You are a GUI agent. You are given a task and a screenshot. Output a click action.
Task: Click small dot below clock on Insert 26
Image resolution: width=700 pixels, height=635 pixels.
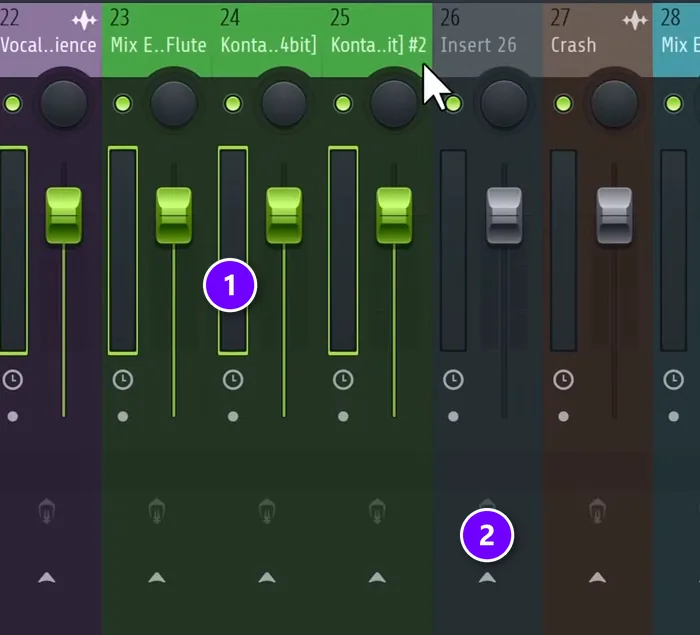453,417
